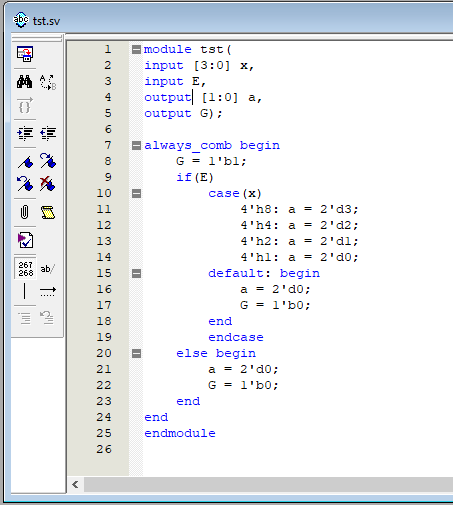453x505 pixels.
Task: Decrease indent of selected lines
Action: (x=48, y=133)
